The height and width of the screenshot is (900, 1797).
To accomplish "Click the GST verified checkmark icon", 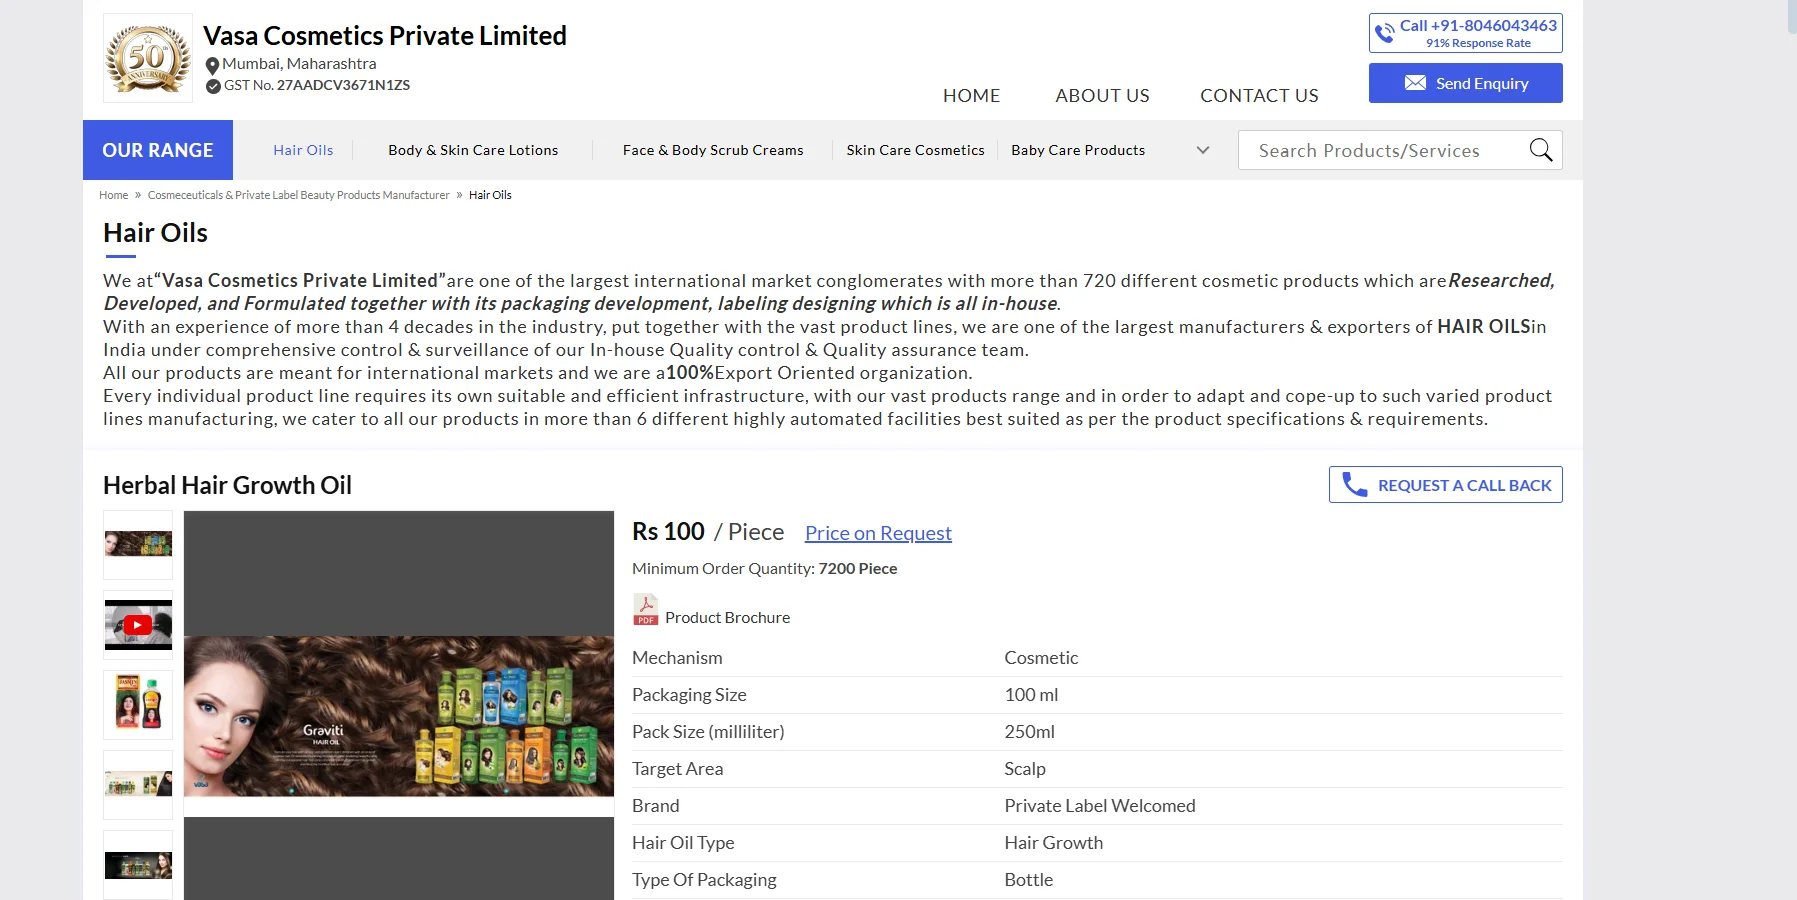I will (x=213, y=86).
